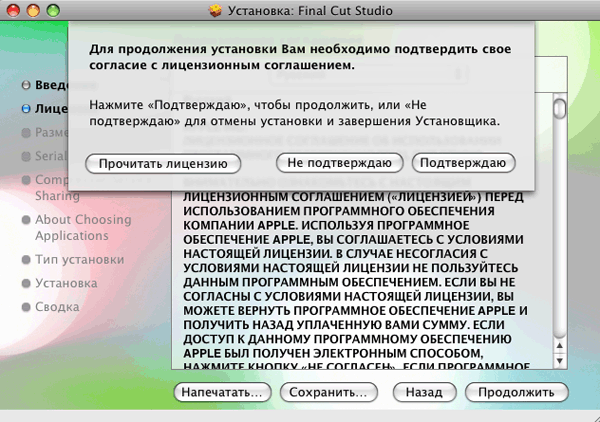This screenshot has height=422, width=600.
Task: Click the line 'ПОЛУЧИТЬ НАЗАД УПЛАЧЕННУЮ ВАМИ СУММУ'
Action: (x=324, y=325)
